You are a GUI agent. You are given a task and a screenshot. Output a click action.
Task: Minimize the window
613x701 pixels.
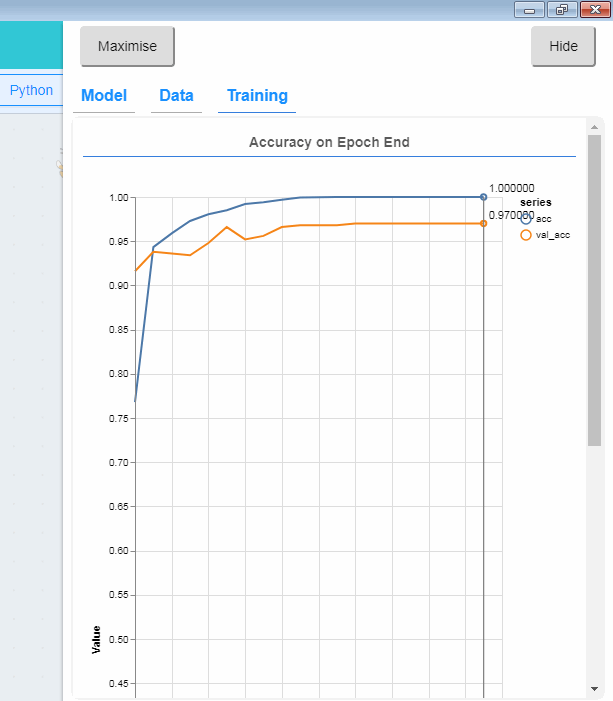pos(529,9)
